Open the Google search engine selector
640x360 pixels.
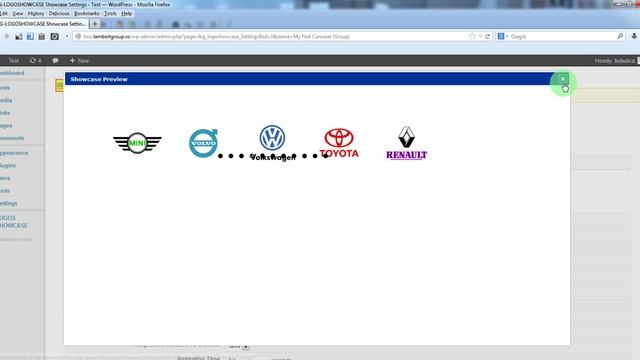(x=502, y=36)
